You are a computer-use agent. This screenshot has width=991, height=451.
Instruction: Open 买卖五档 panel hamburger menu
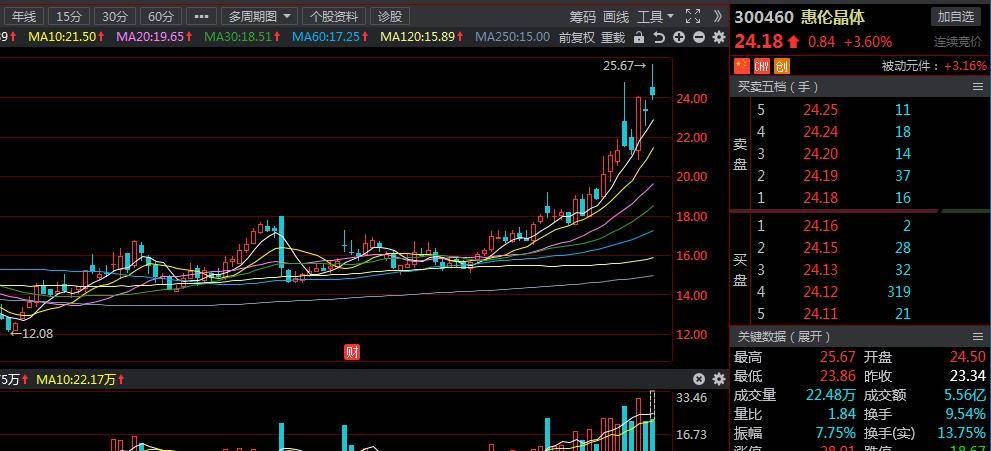[x=978, y=87]
